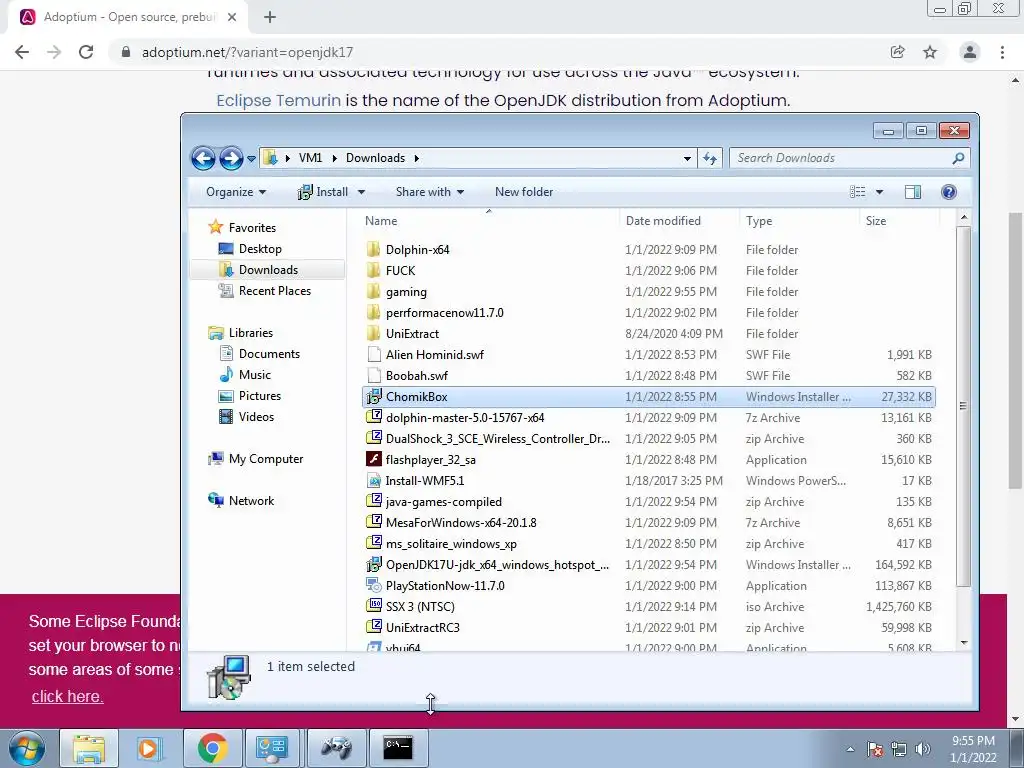Open the Share with menu
Viewport: 1024px width, 768px height.
[430, 192]
